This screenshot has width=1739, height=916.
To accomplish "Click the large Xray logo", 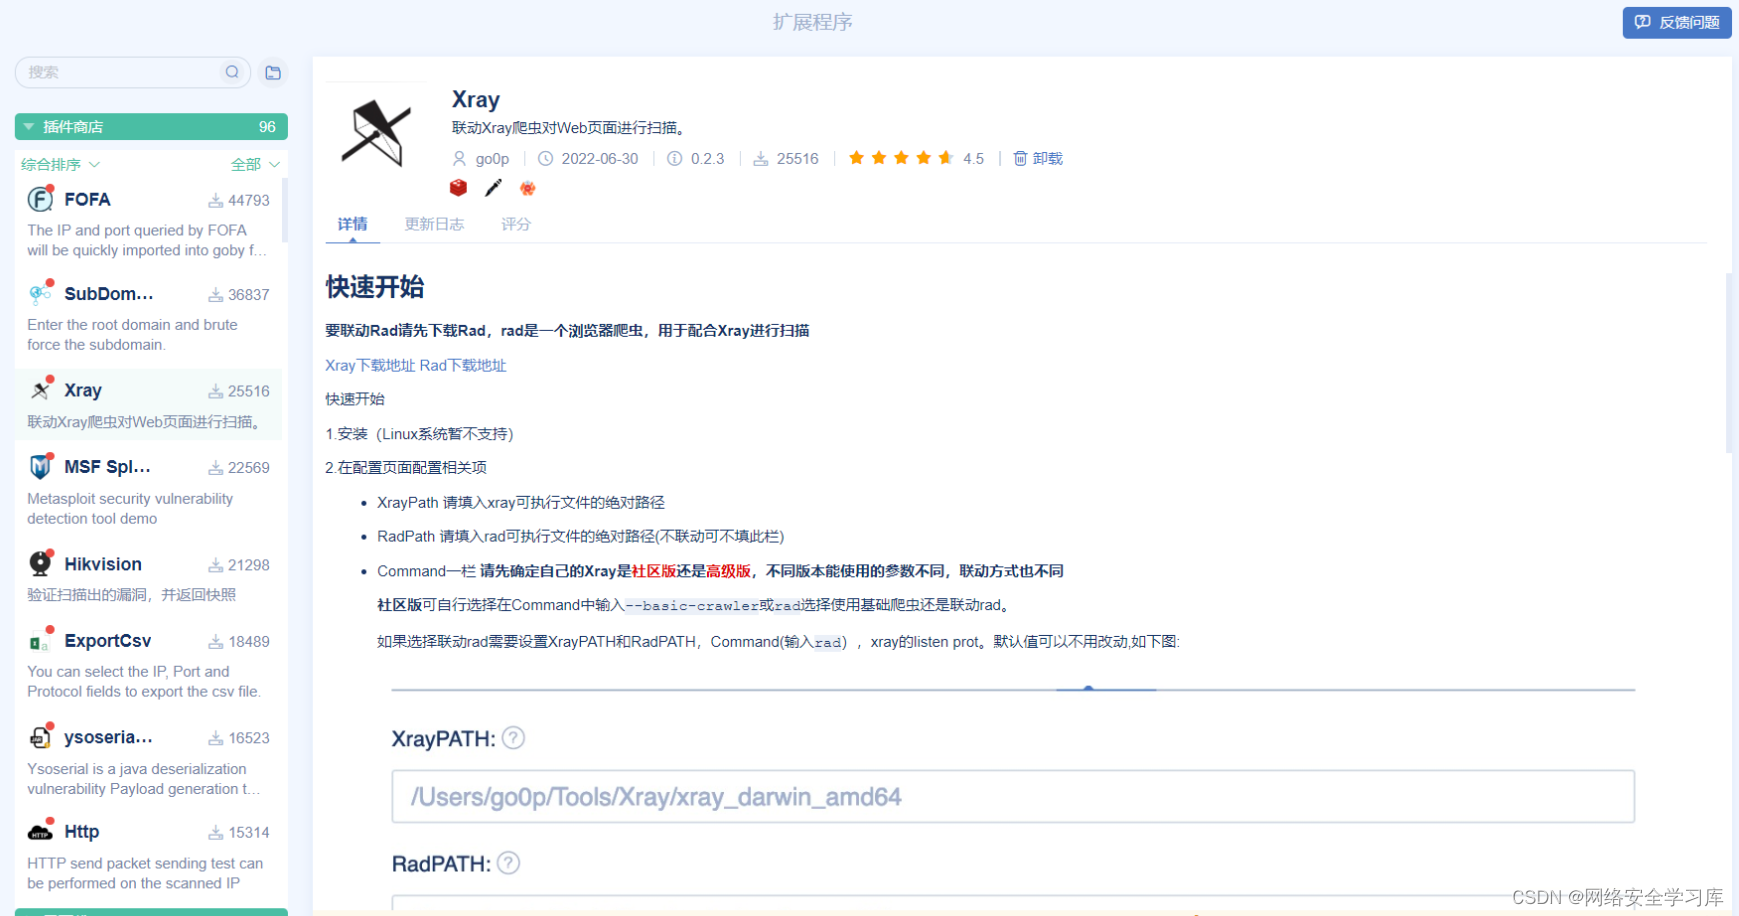I will coord(376,132).
